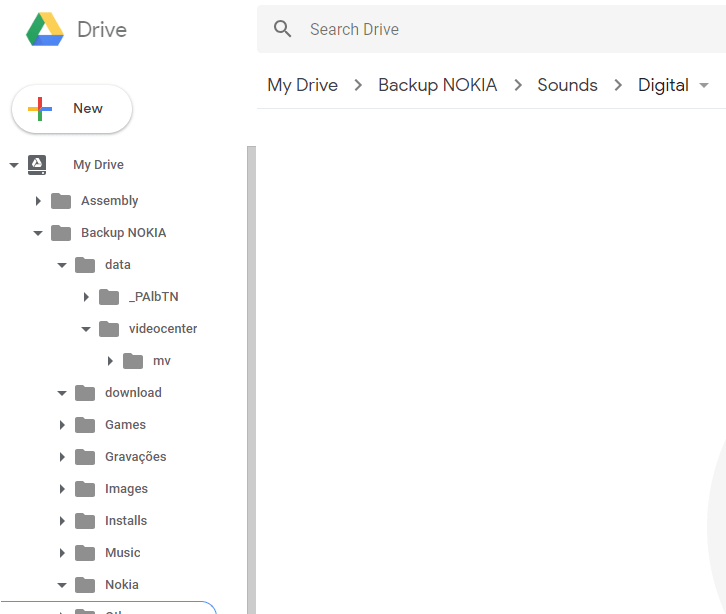726x614 pixels.
Task: Click the _PAlbTN folder icon
Action: [x=109, y=297]
